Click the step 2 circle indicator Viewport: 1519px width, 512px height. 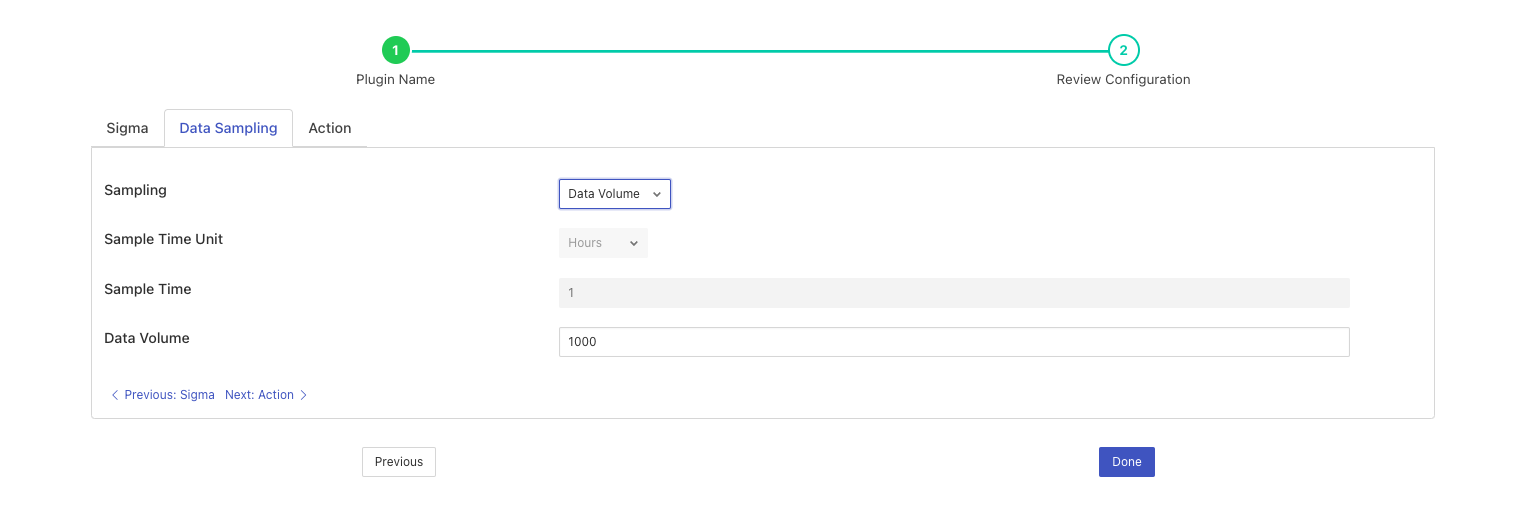coord(1123,49)
